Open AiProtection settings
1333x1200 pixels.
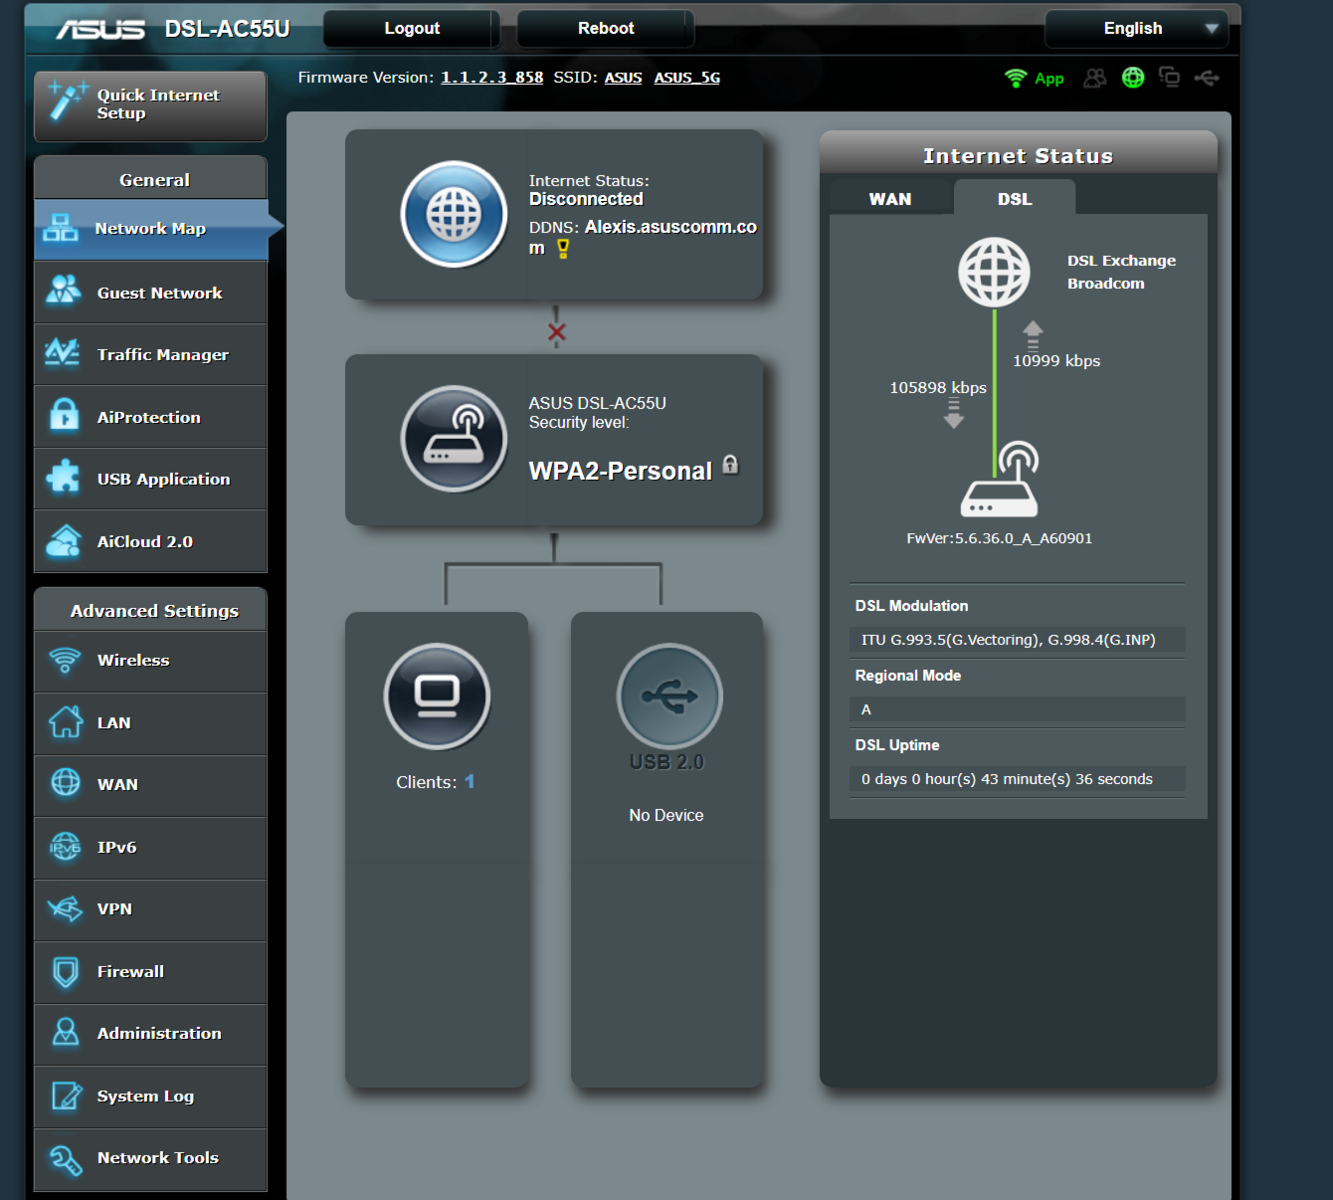click(x=151, y=417)
